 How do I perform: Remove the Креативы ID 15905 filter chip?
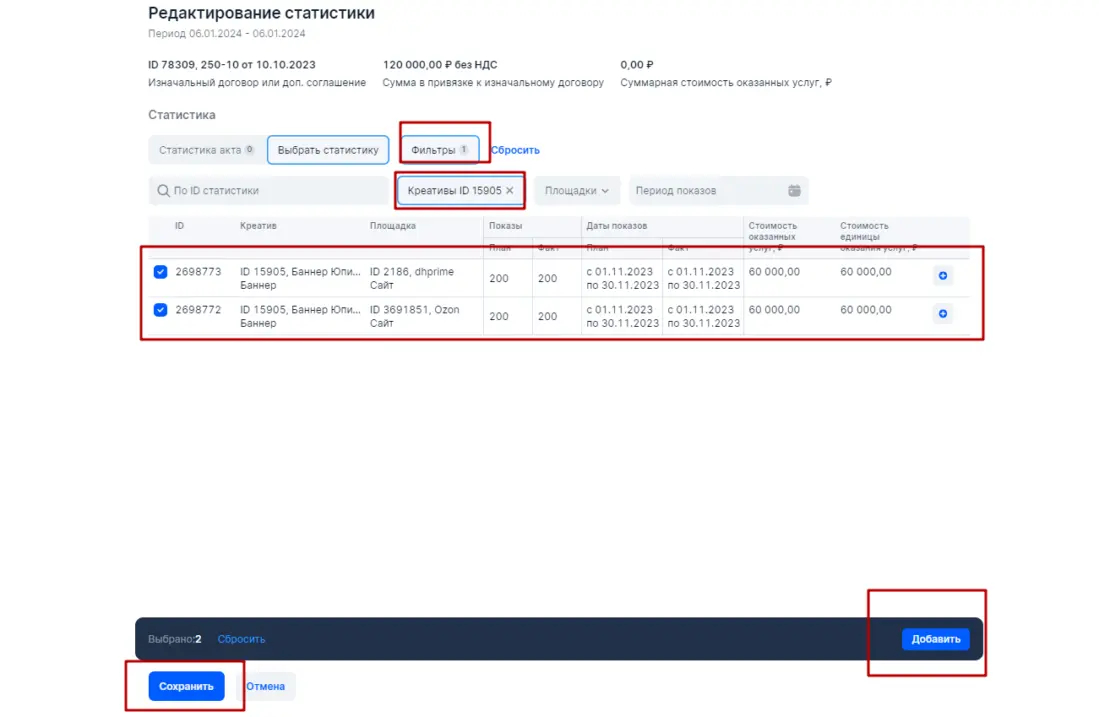click(x=510, y=191)
